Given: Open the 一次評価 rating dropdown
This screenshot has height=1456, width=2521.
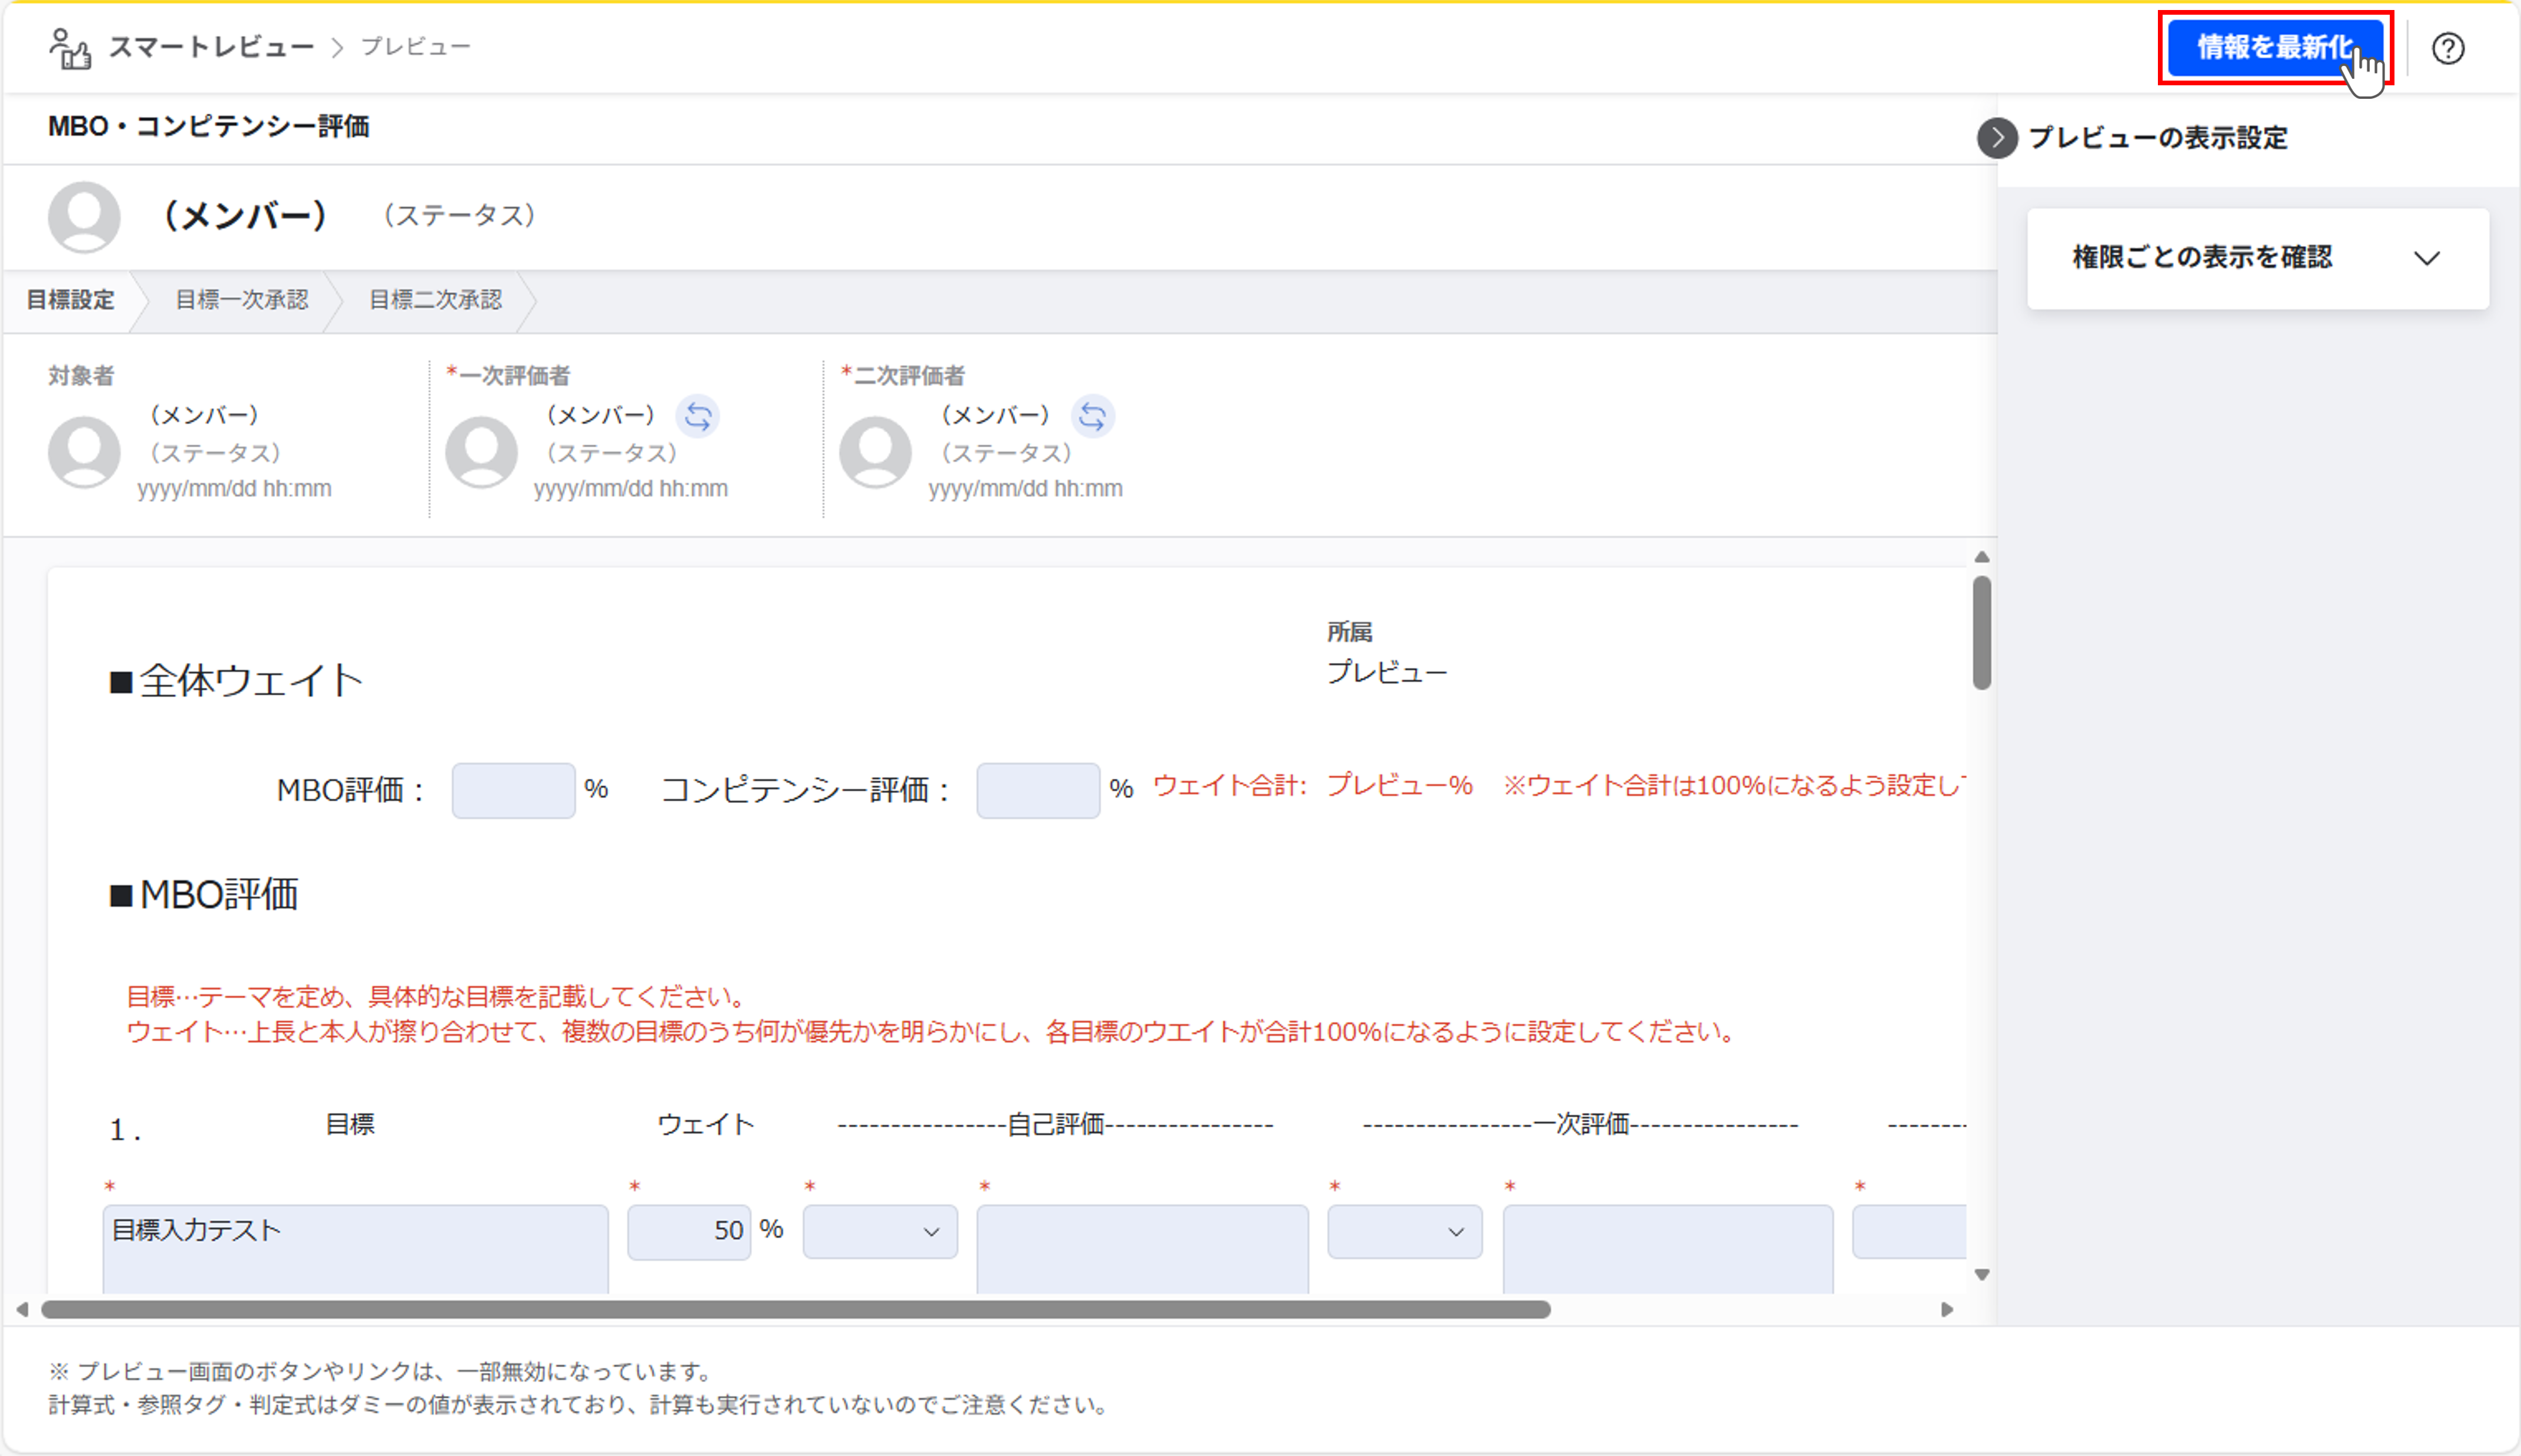Looking at the screenshot, I should [1404, 1232].
